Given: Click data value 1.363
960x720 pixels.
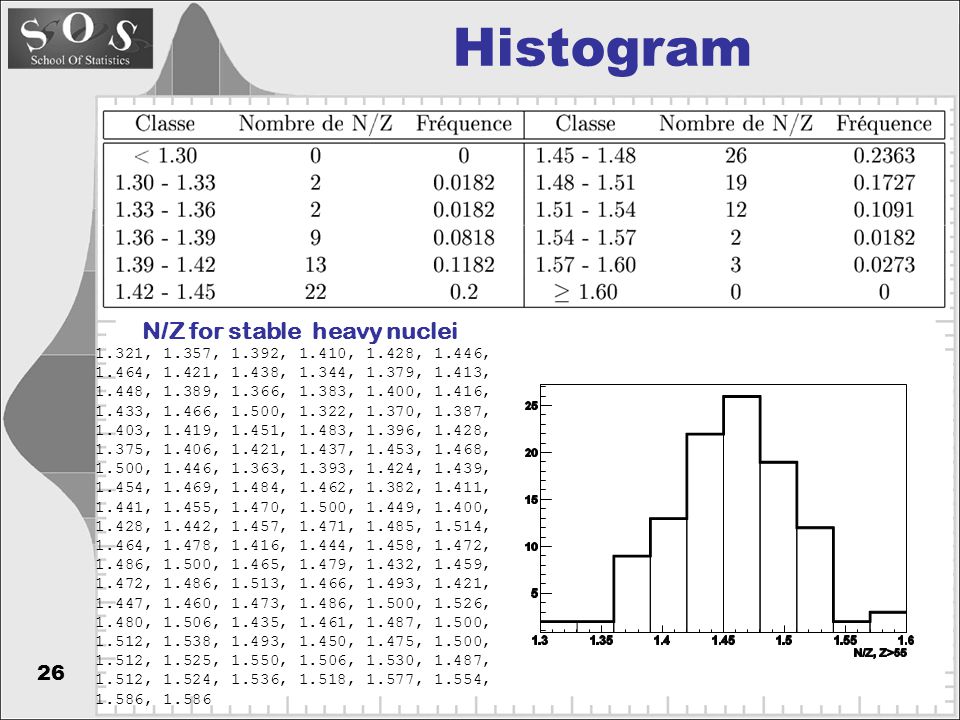Looking at the screenshot, I should [255, 468].
